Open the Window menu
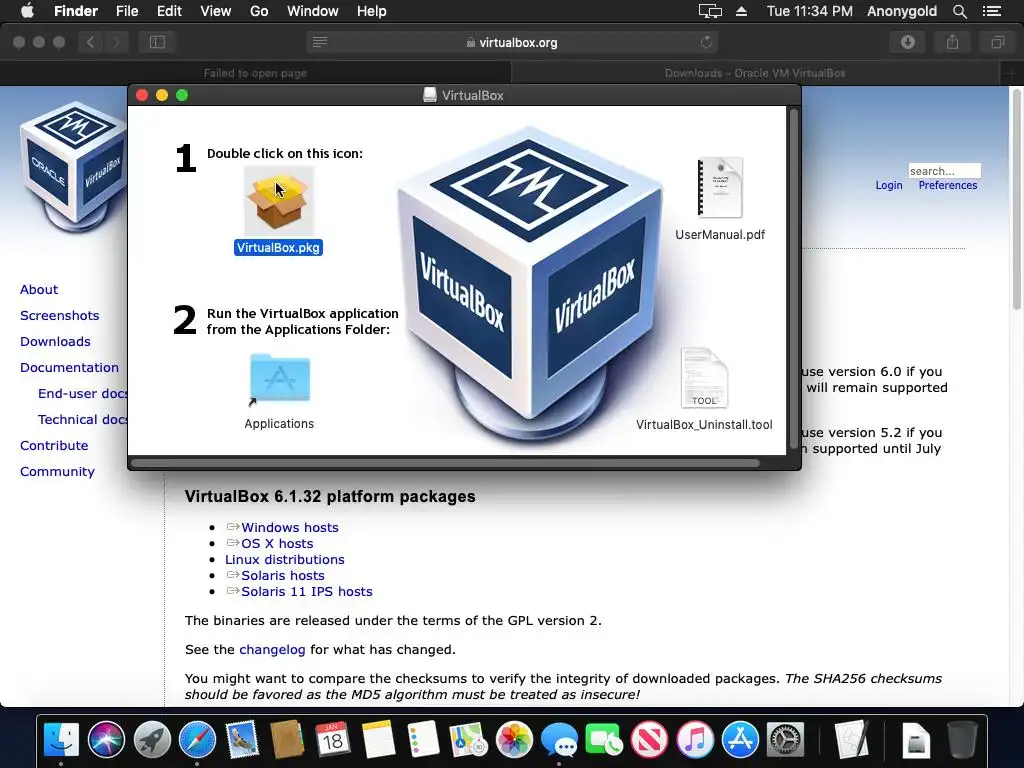Viewport: 1024px width, 768px height. tap(313, 11)
